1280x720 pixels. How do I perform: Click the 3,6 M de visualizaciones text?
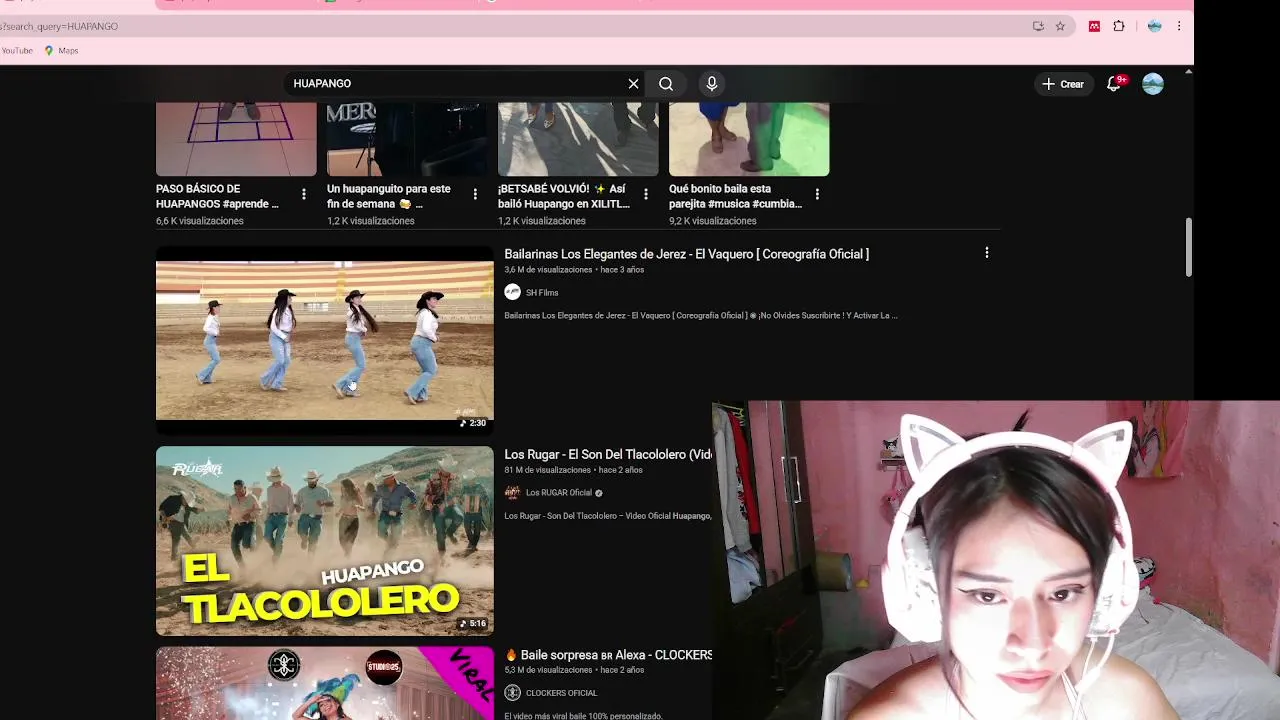548,270
